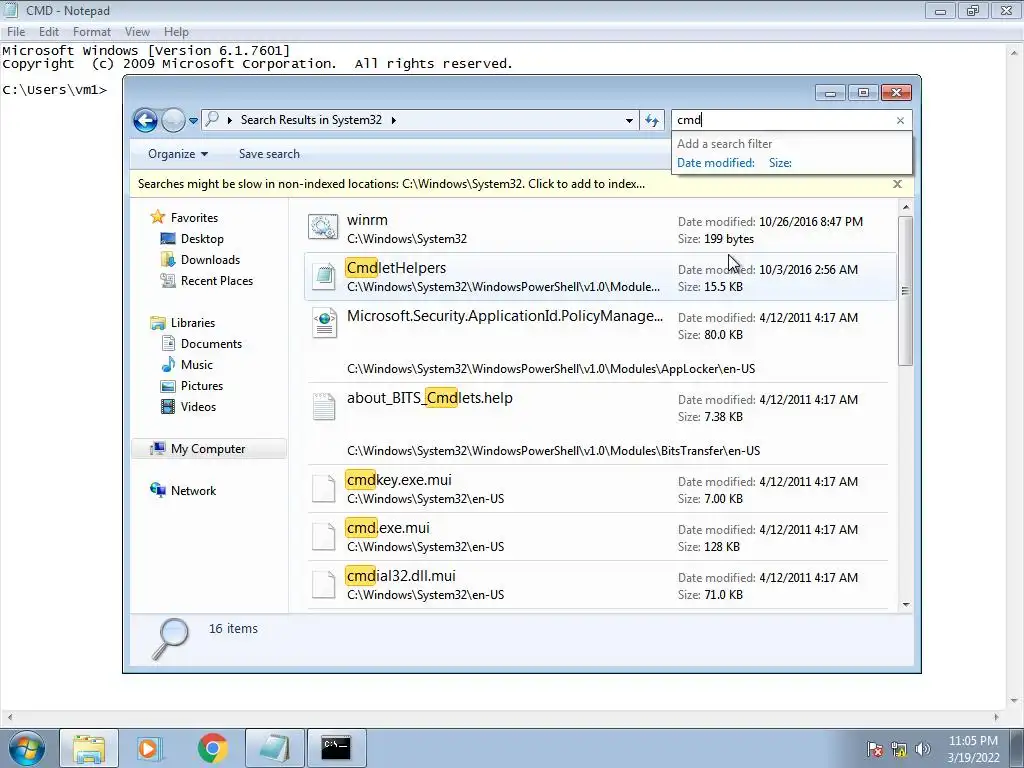This screenshot has height=768, width=1024.
Task: Maximize the Explorer search window
Action: (863, 93)
